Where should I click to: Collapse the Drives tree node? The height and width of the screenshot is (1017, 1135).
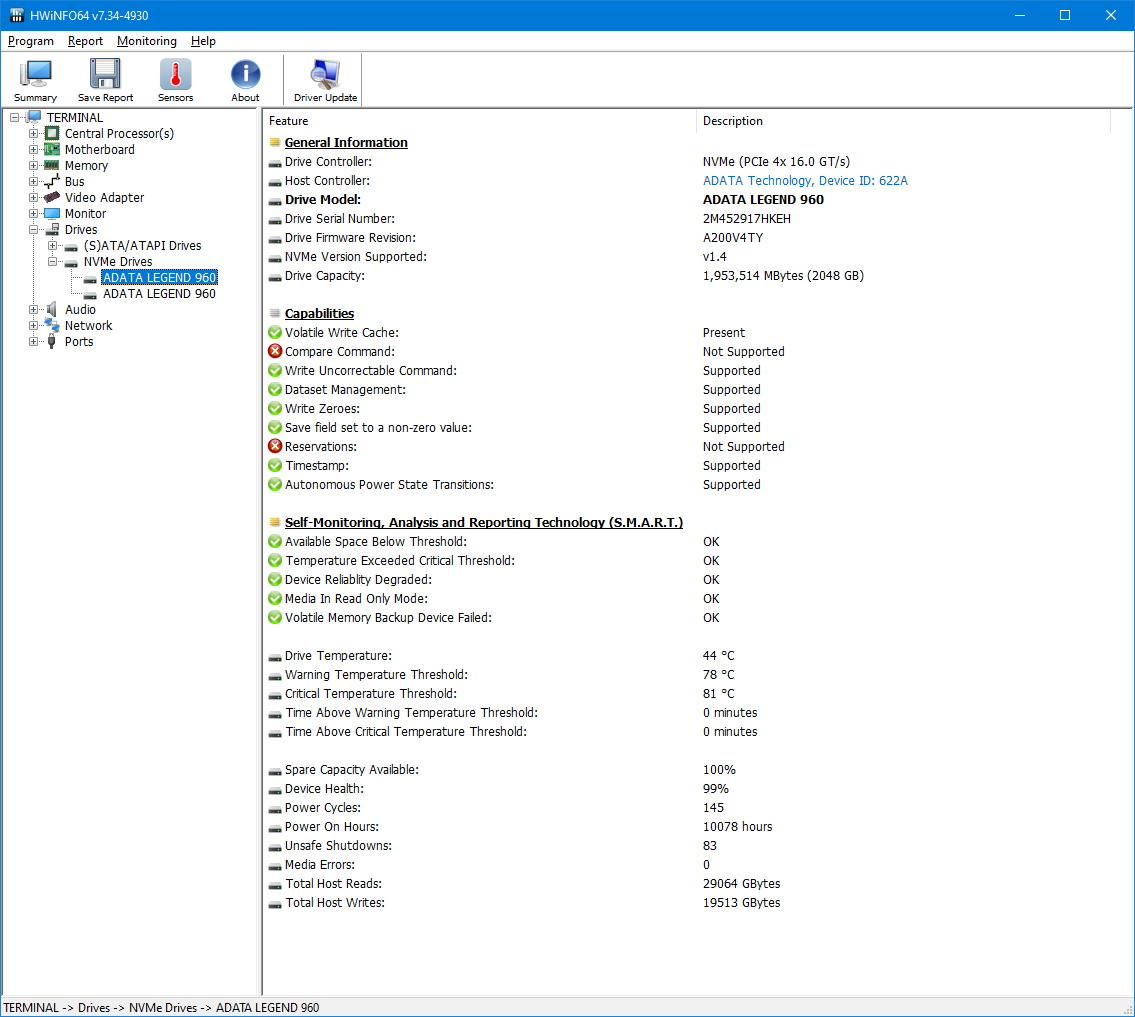pos(33,229)
